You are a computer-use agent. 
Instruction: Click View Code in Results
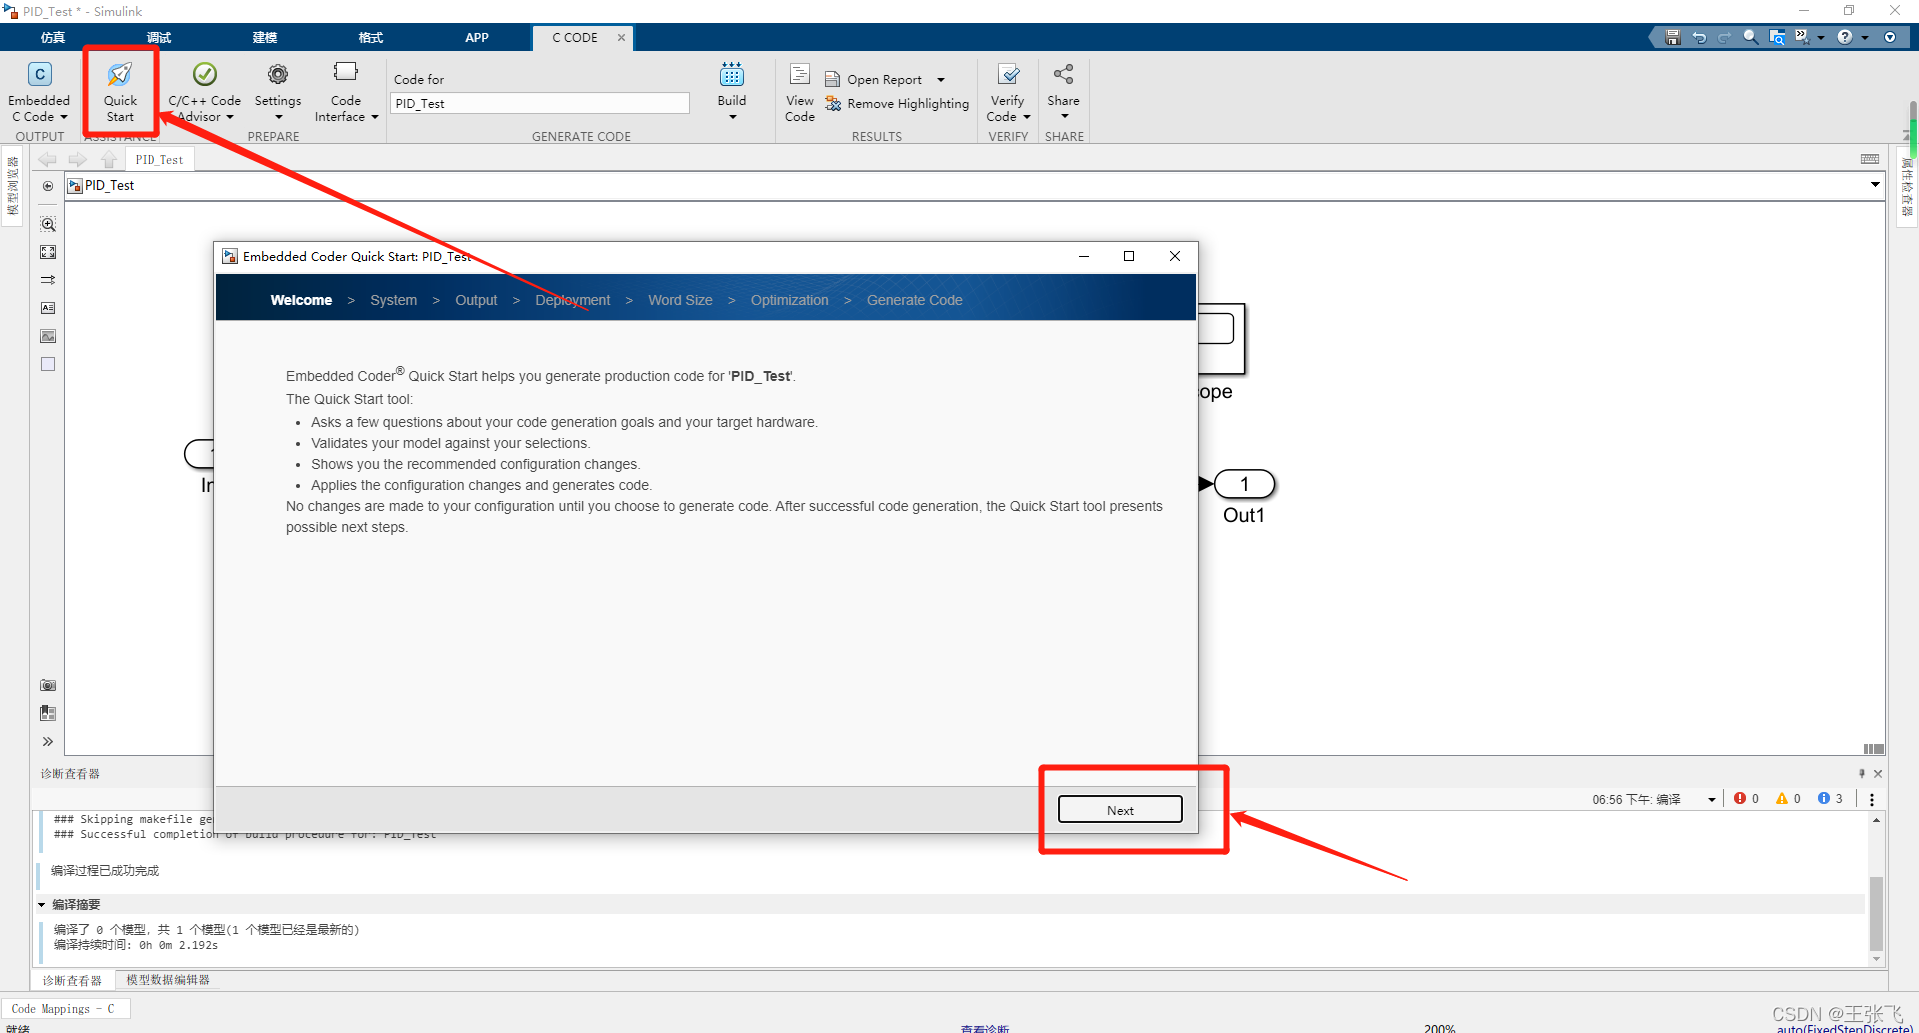(800, 92)
